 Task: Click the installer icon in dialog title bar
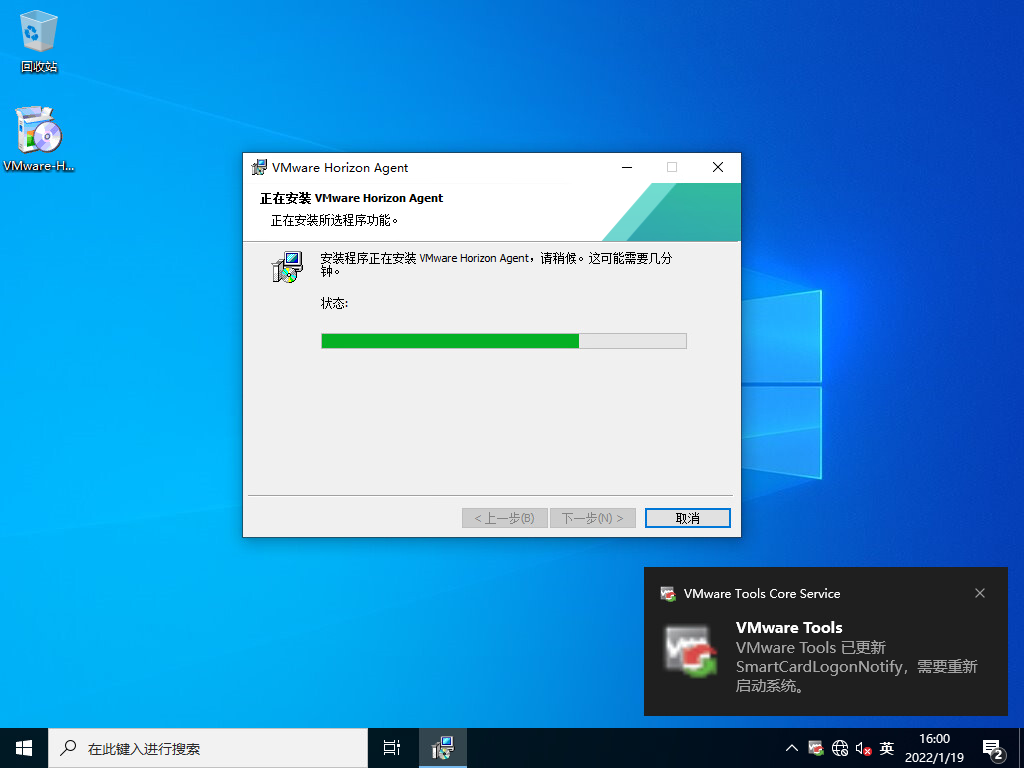259,167
